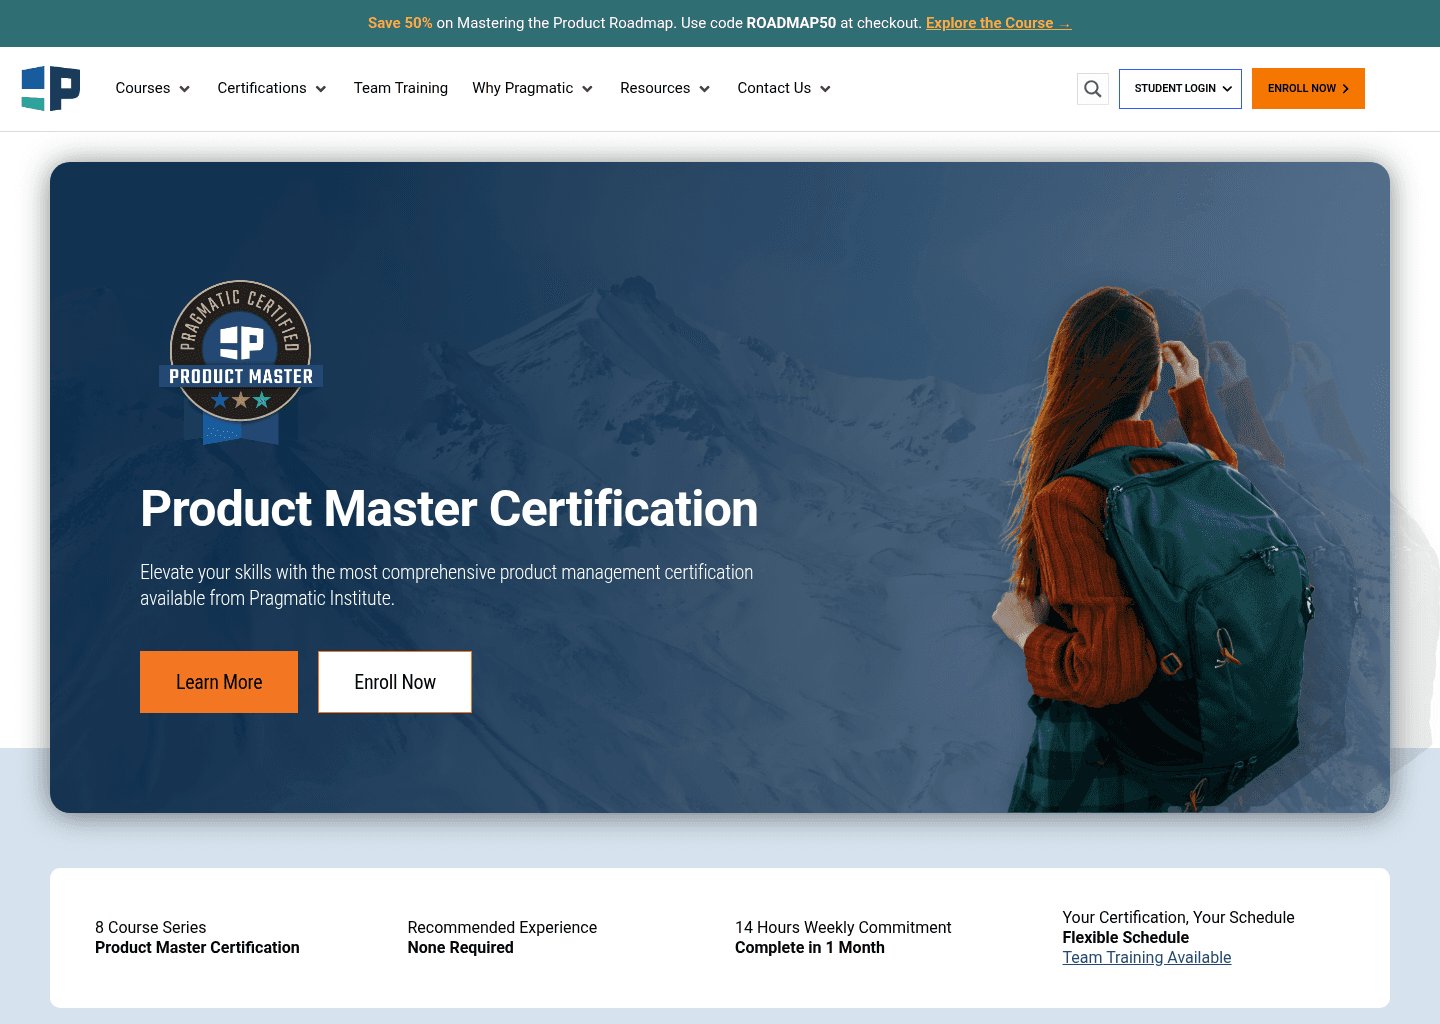Click the white Enroll Now button

[x=394, y=682]
